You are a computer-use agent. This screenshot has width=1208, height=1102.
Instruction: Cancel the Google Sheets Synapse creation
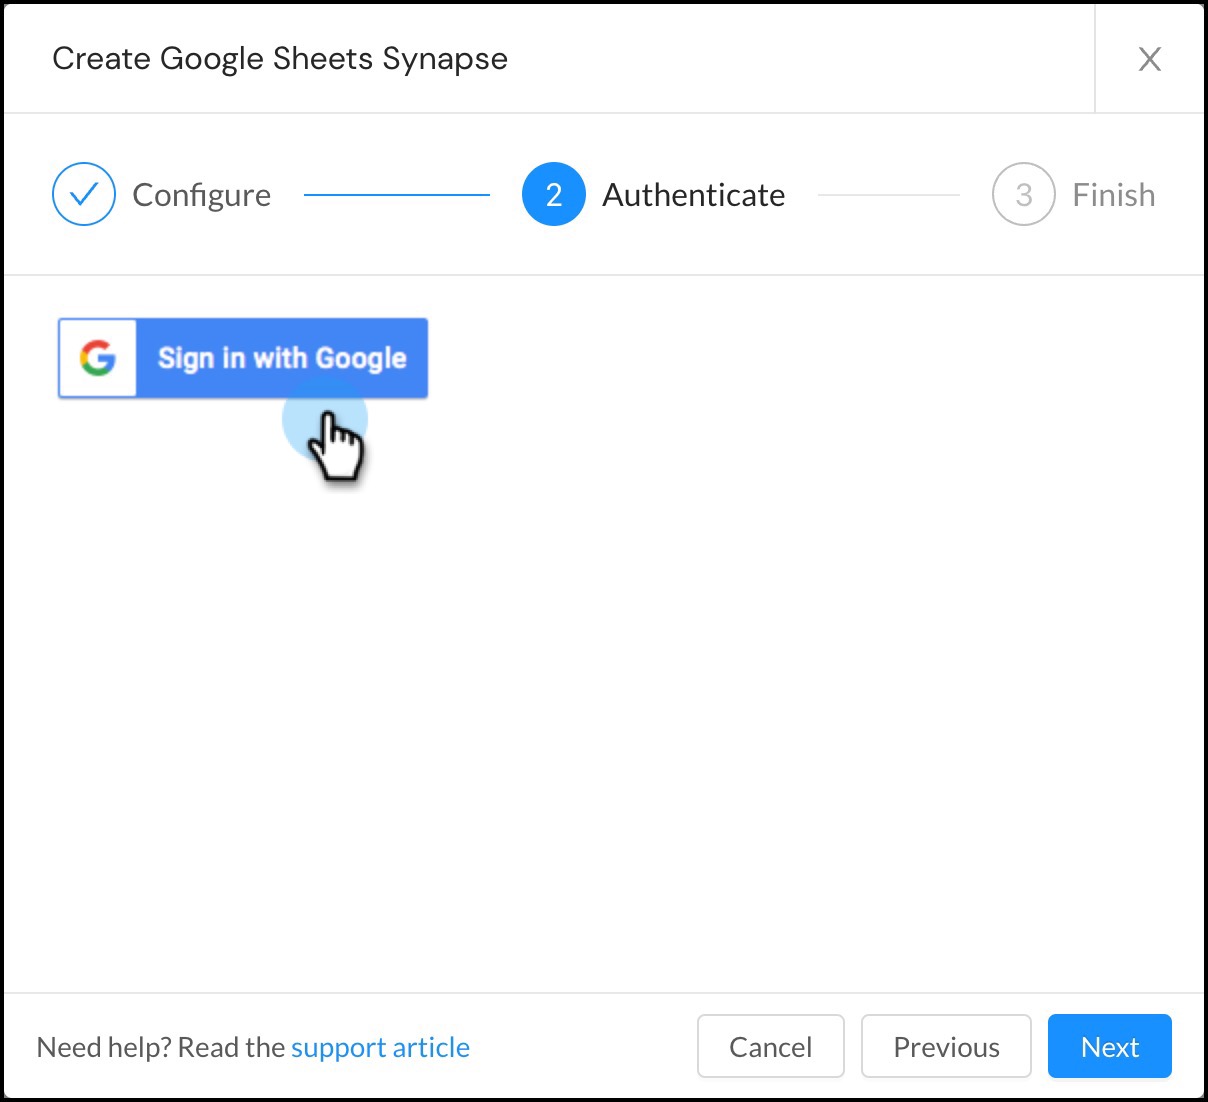770,1046
